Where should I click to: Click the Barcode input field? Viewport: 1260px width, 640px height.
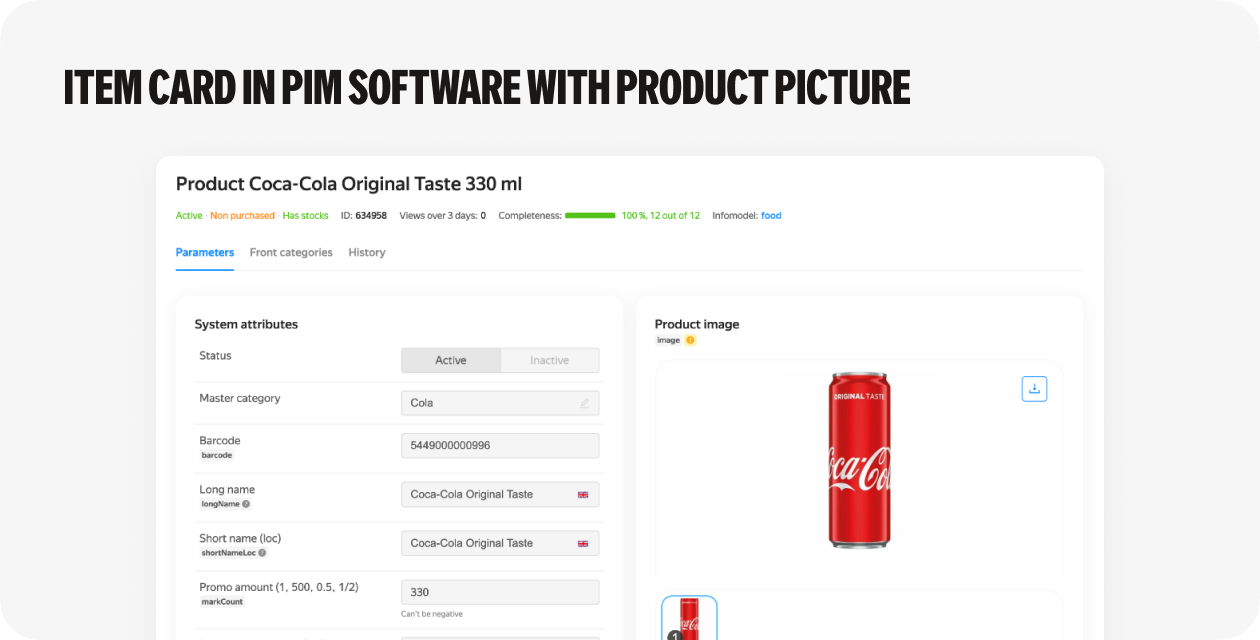point(500,446)
